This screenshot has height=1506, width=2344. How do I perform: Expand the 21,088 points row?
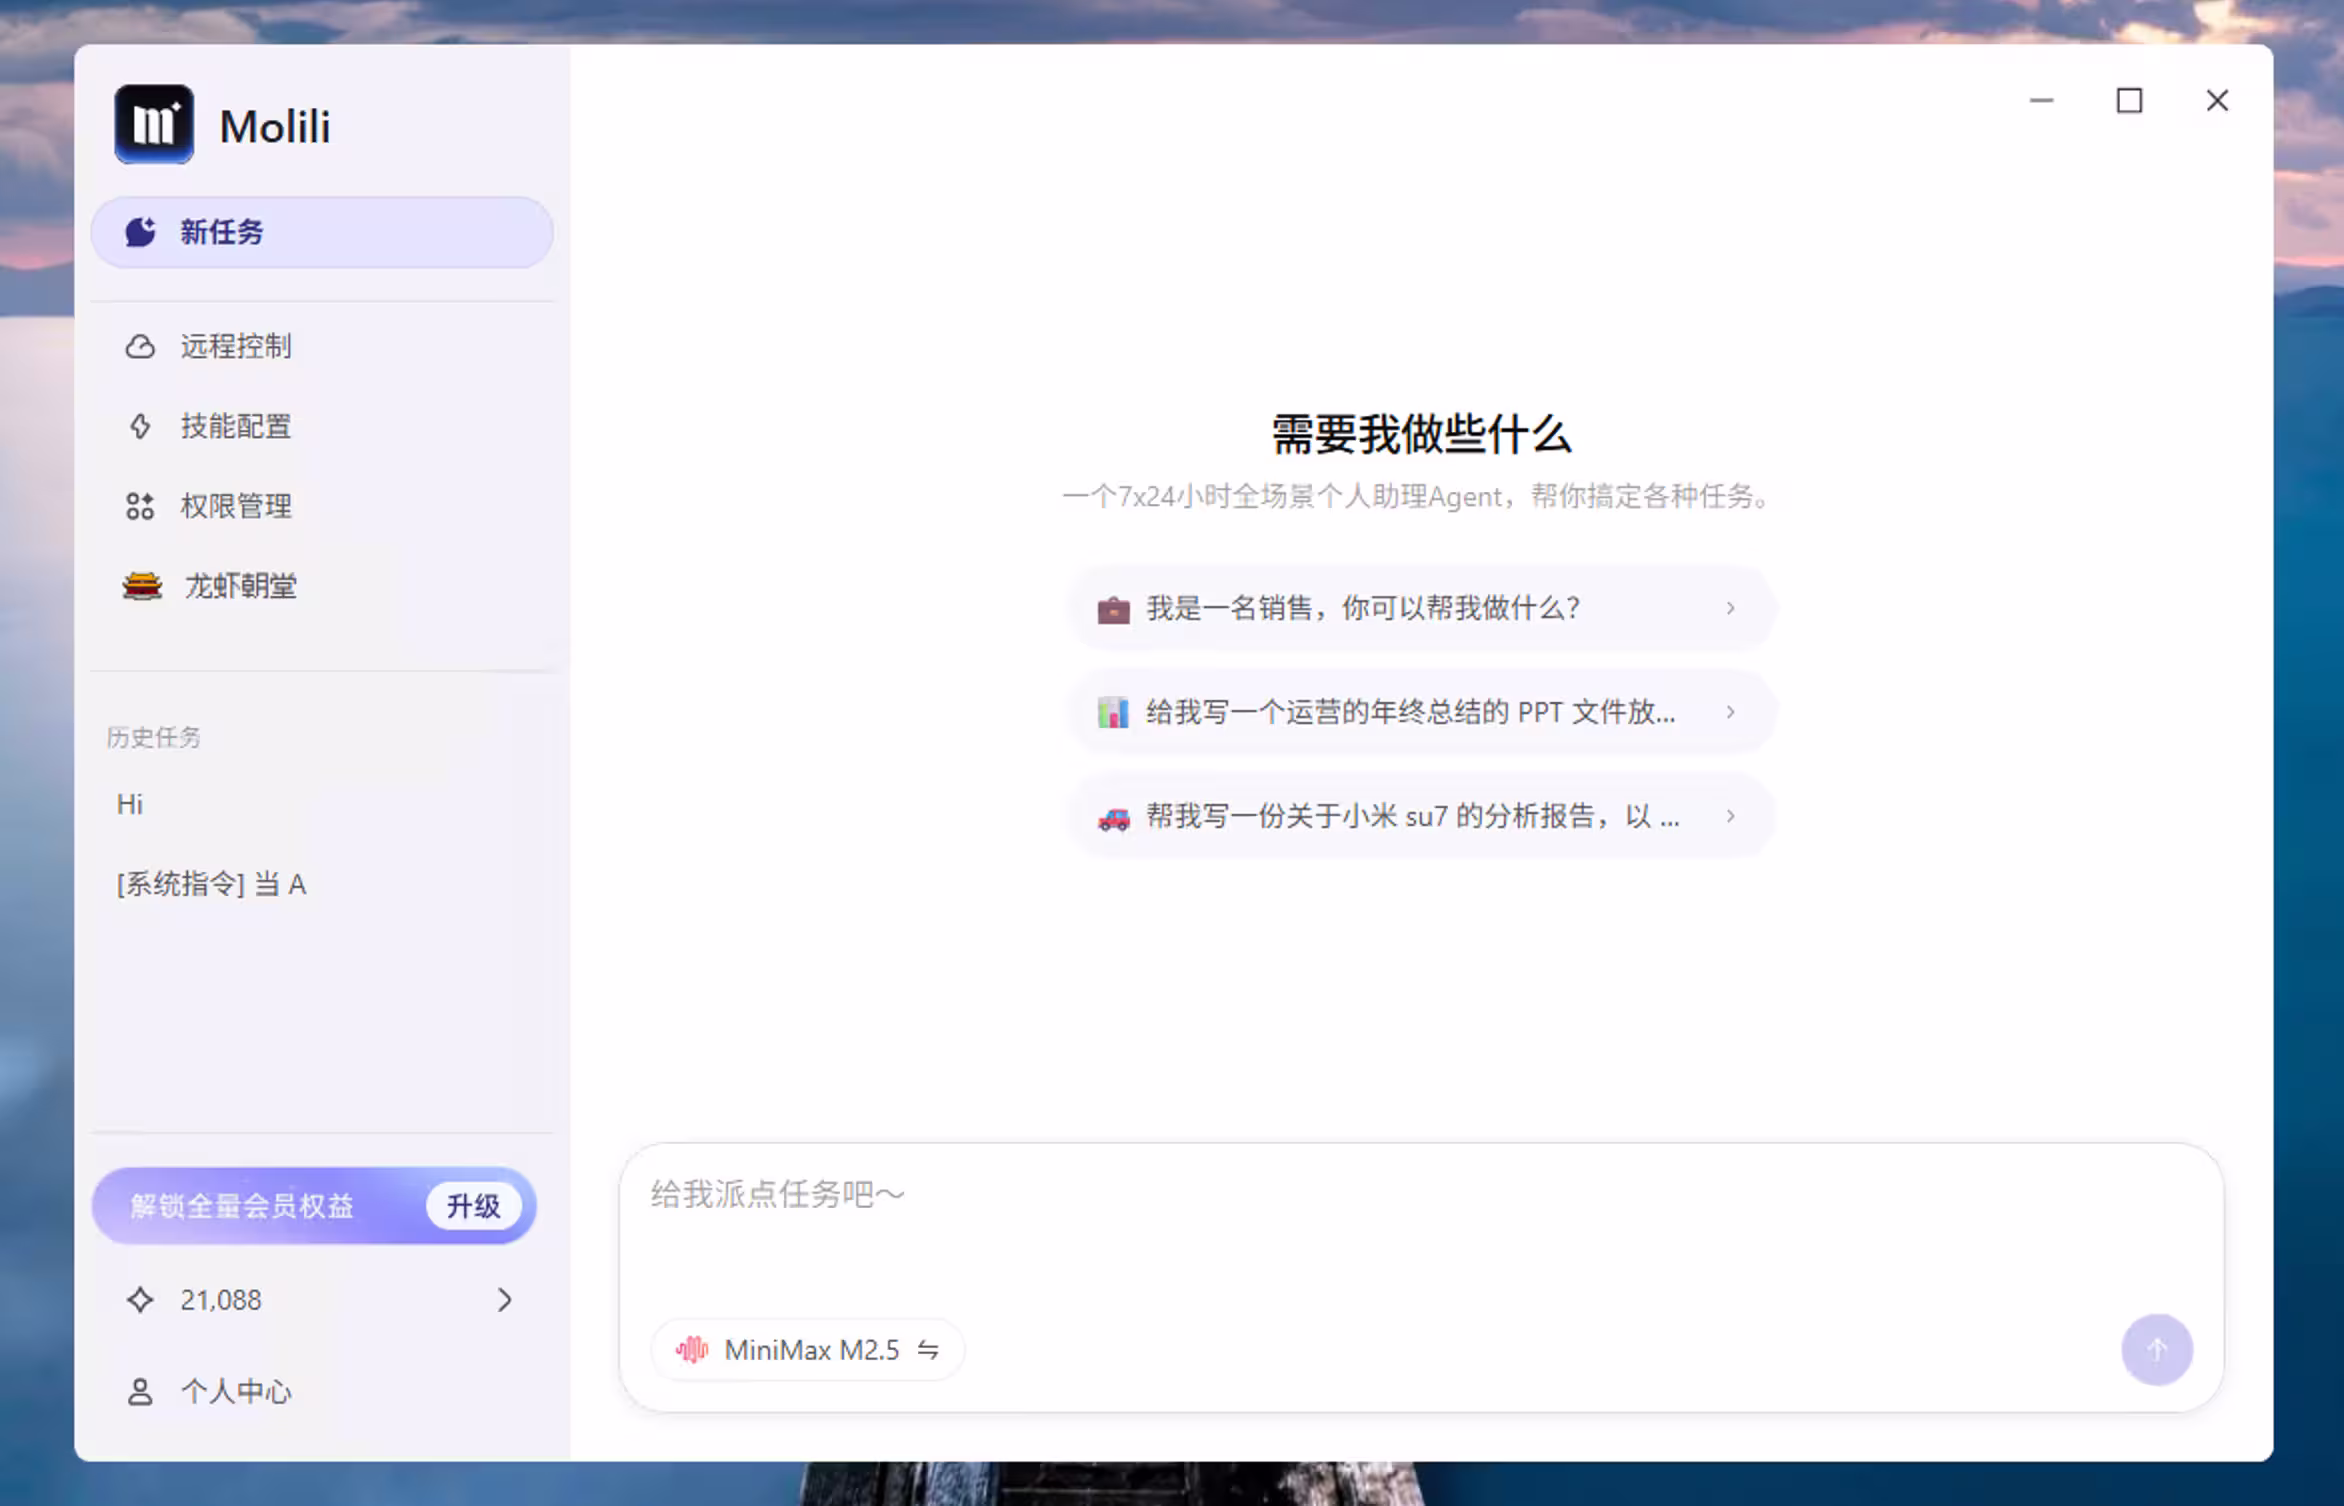pos(504,1300)
